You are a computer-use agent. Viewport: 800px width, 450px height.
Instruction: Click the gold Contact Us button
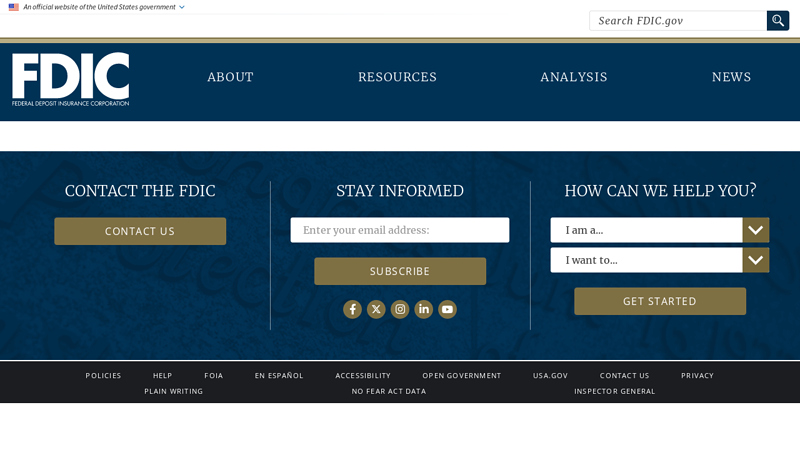(x=140, y=231)
